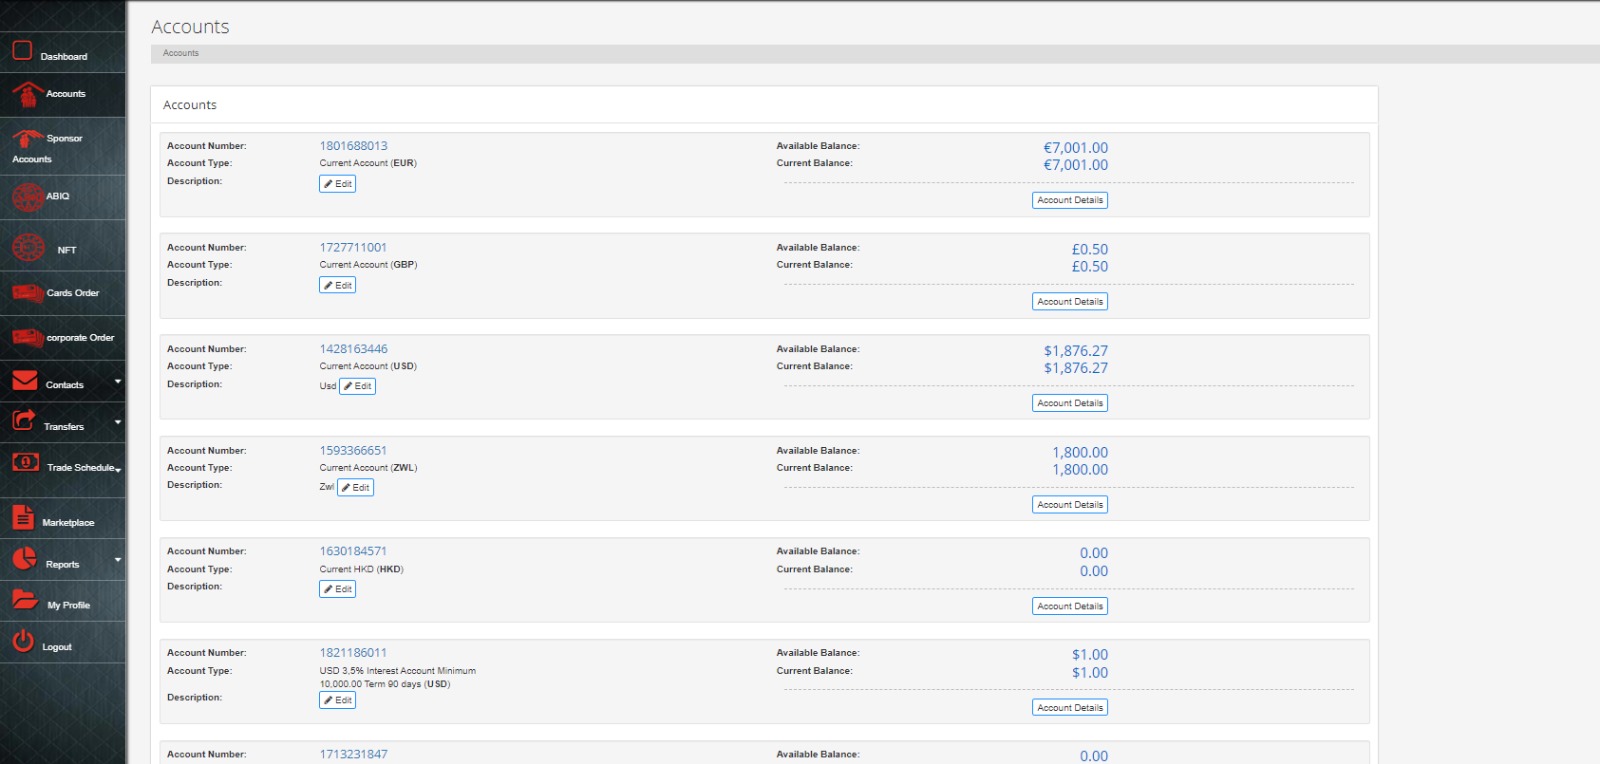Select Accounts in the sidebar menu
1600x764 pixels.
pos(65,94)
